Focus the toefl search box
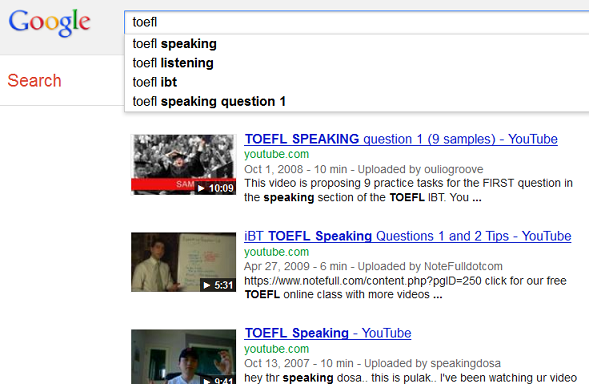Viewport: 589px width, 384px height. click(356, 23)
